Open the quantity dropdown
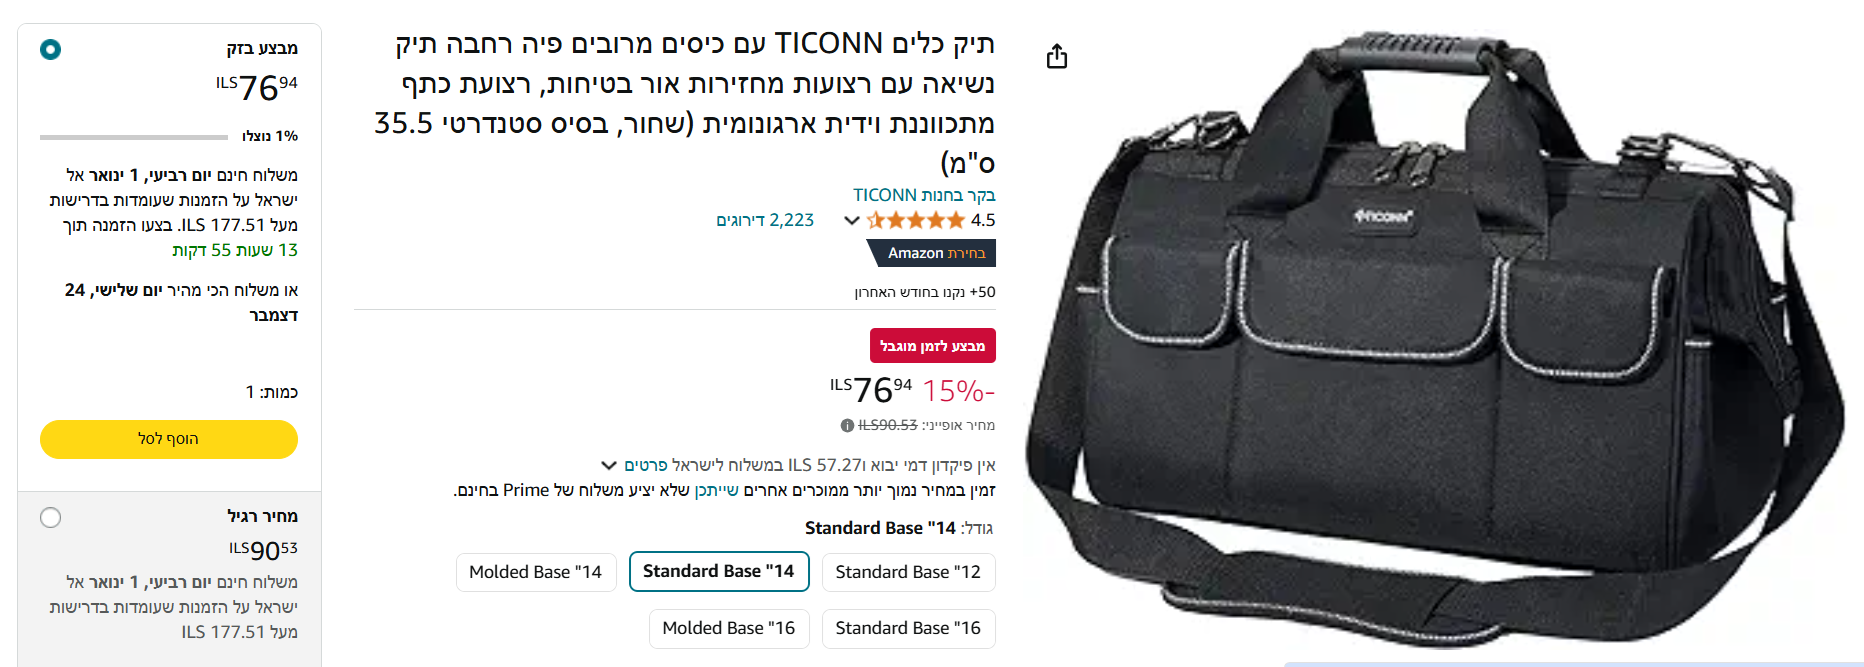The image size is (1864, 667). [x=271, y=392]
